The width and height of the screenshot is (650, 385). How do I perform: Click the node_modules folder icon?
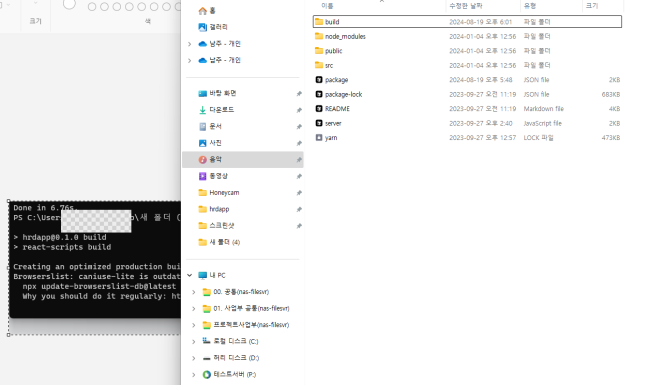pyautogui.click(x=319, y=36)
